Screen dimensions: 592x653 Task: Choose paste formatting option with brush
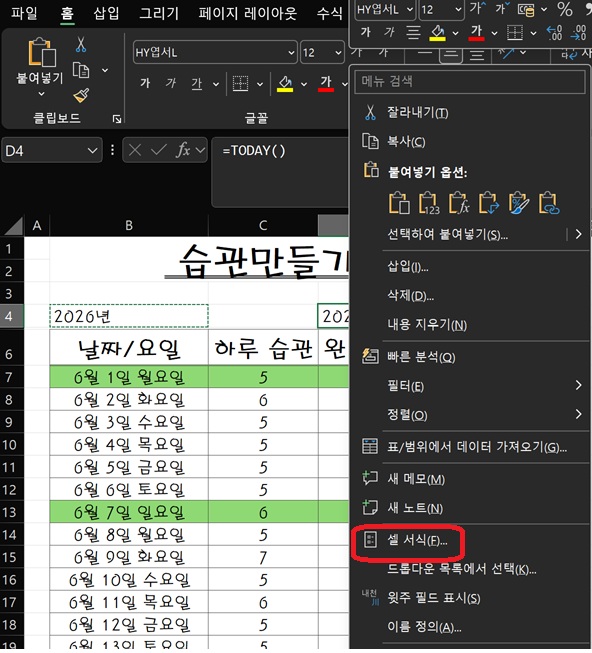[519, 203]
